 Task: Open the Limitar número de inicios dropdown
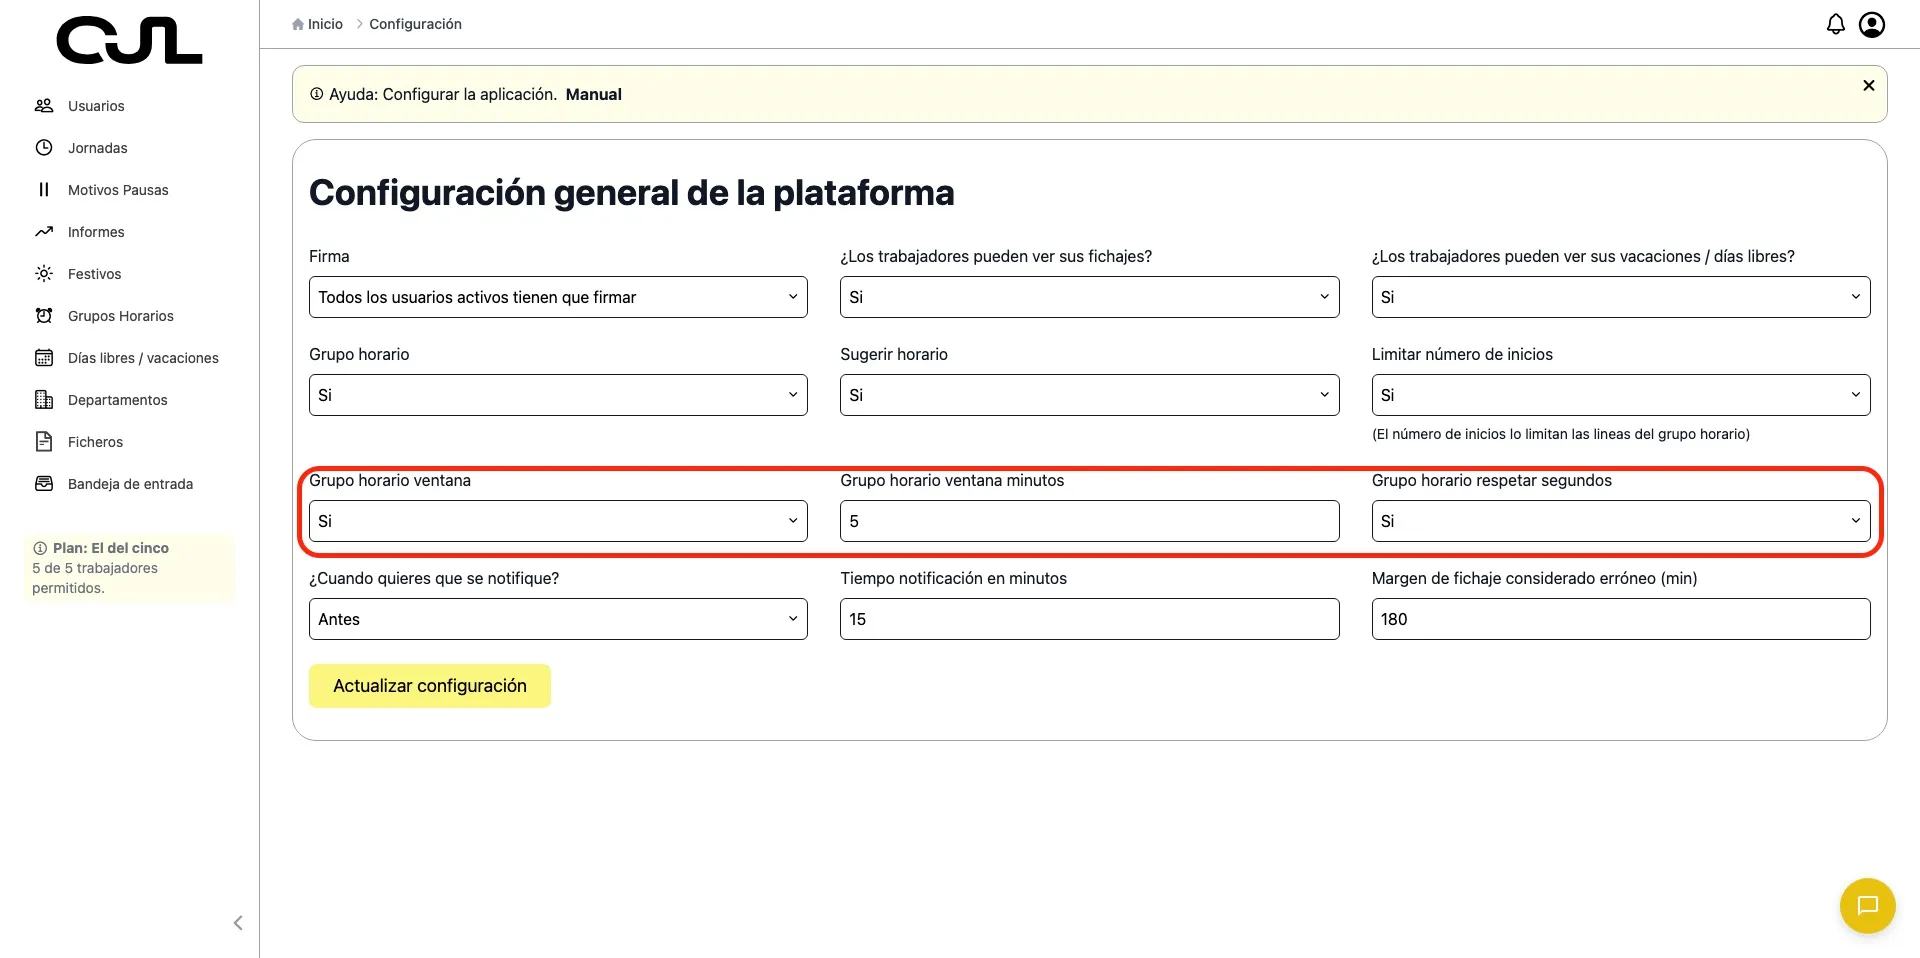pyautogui.click(x=1621, y=395)
